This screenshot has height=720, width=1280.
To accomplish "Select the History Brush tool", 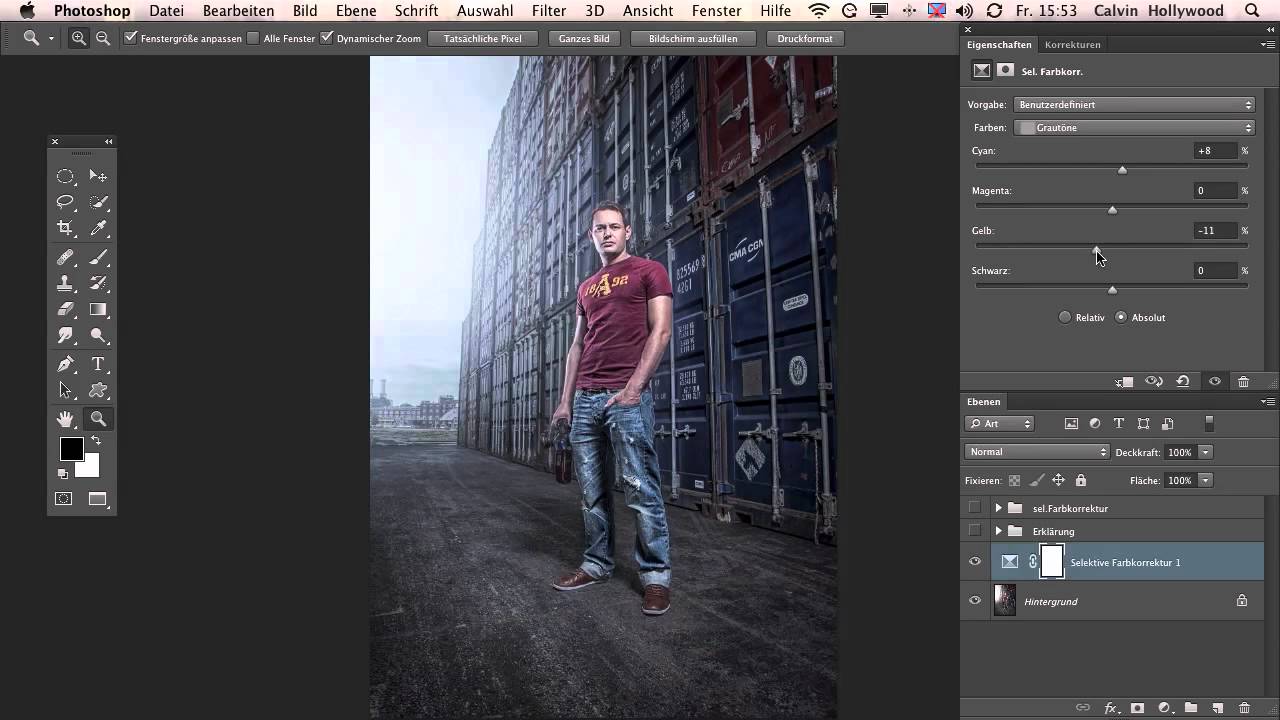I will [98, 283].
